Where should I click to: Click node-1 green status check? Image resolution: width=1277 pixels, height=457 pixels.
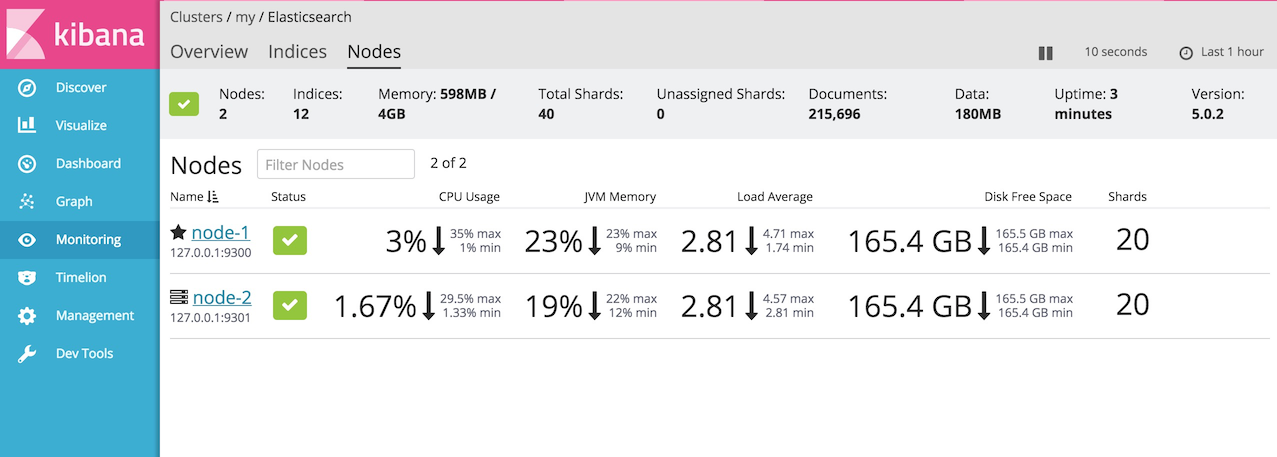pos(290,241)
